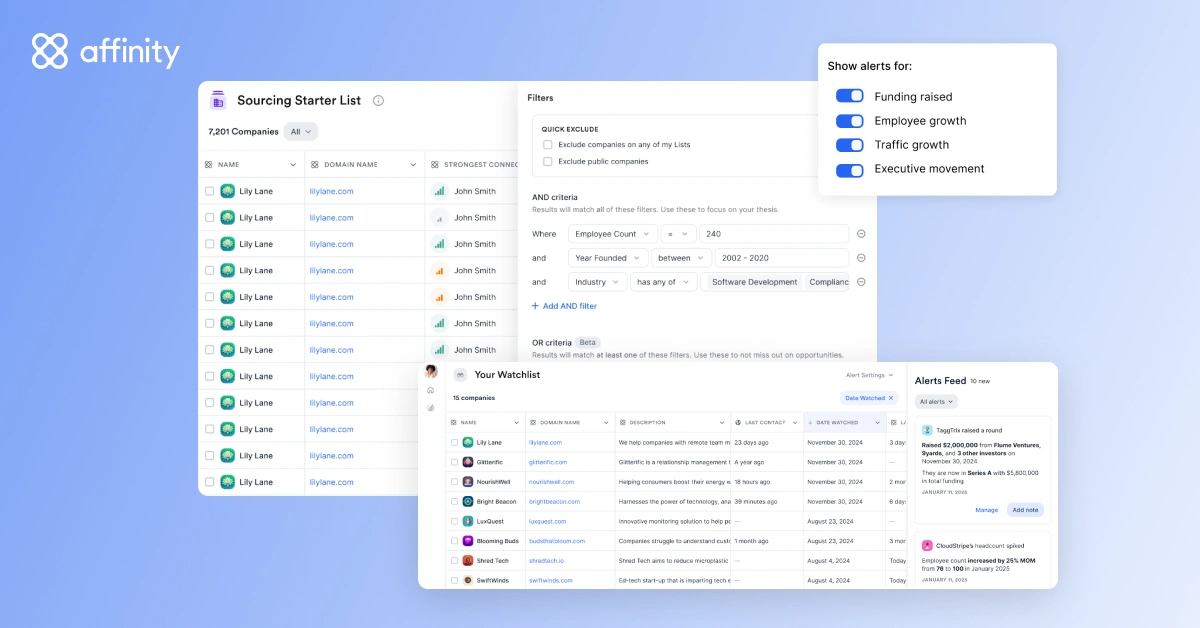The image size is (1200, 628).
Task: Open the budsthatbloom.com link
Action: (x=557, y=541)
